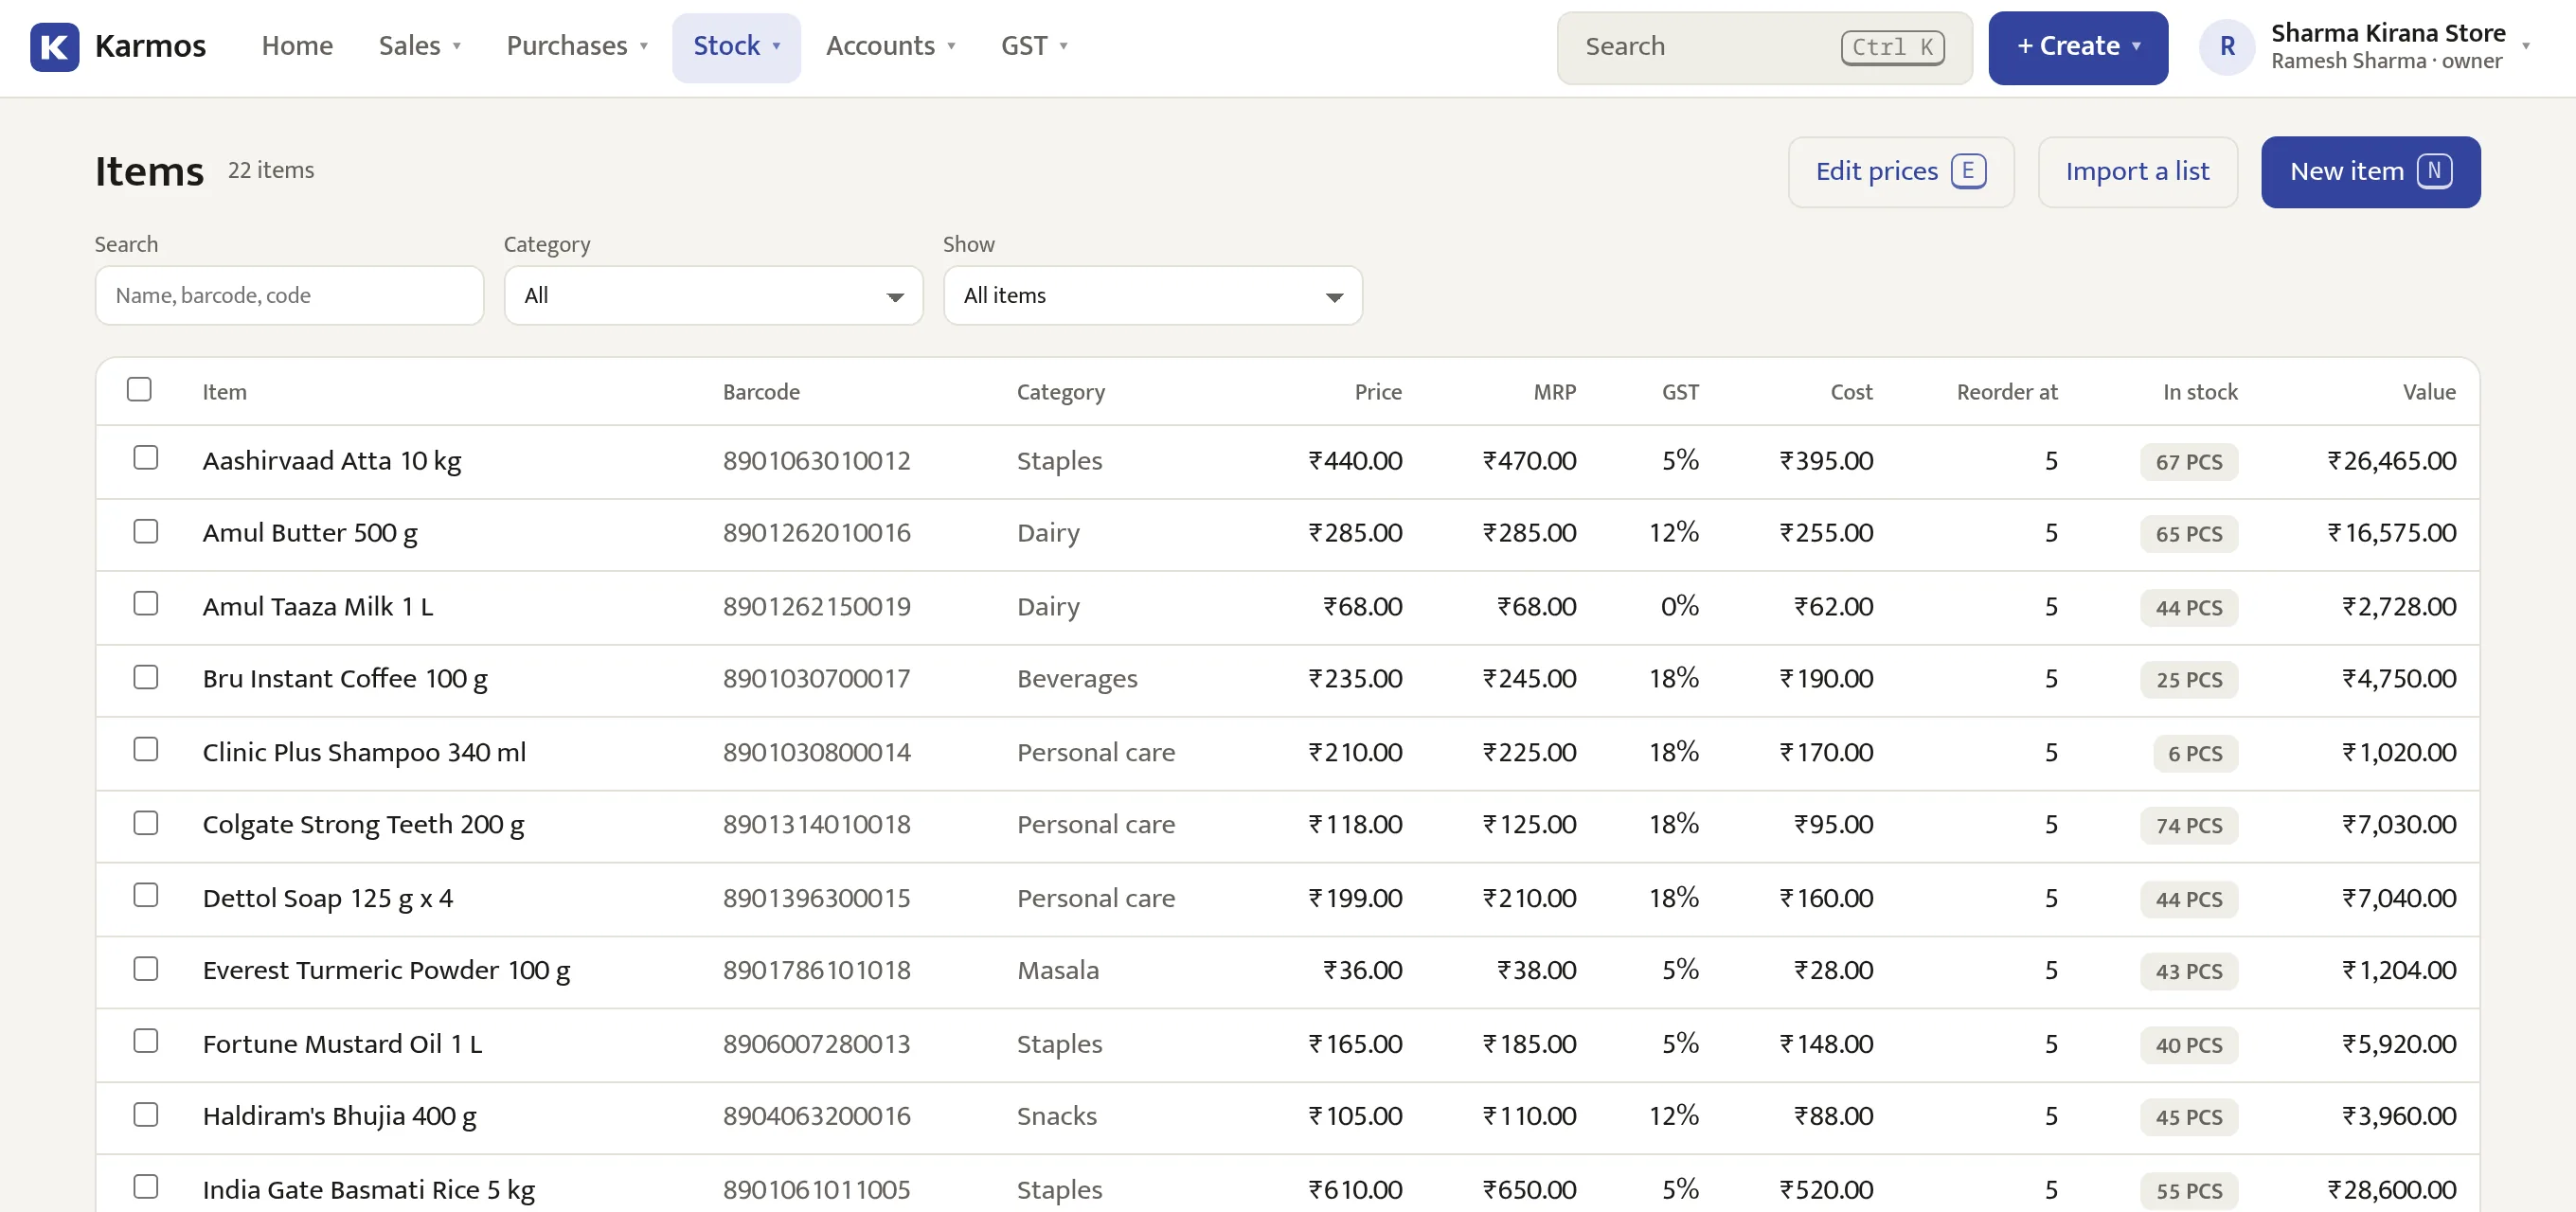Click the Reorder at column header
This screenshot has width=2576, height=1212.
point(2006,392)
